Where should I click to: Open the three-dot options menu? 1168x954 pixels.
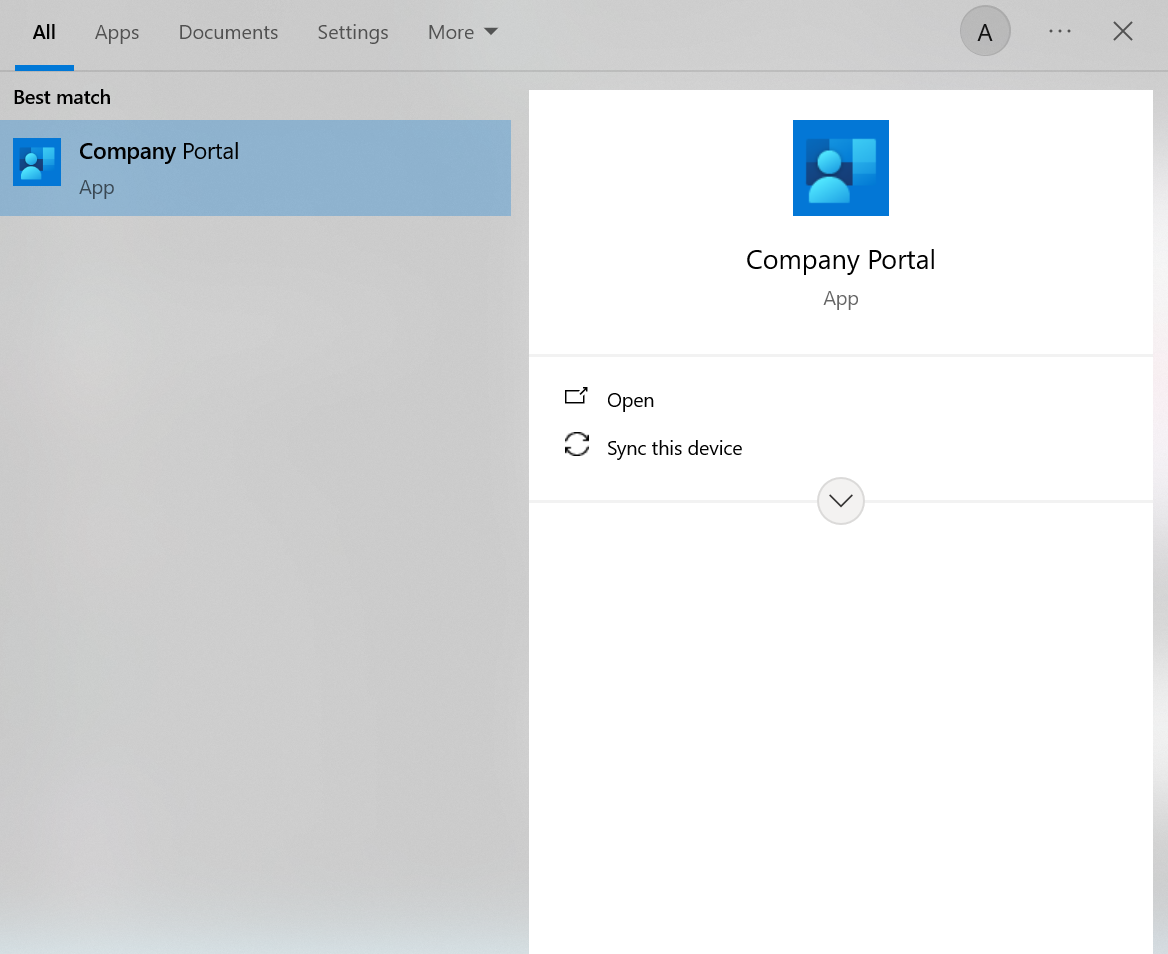tap(1059, 32)
